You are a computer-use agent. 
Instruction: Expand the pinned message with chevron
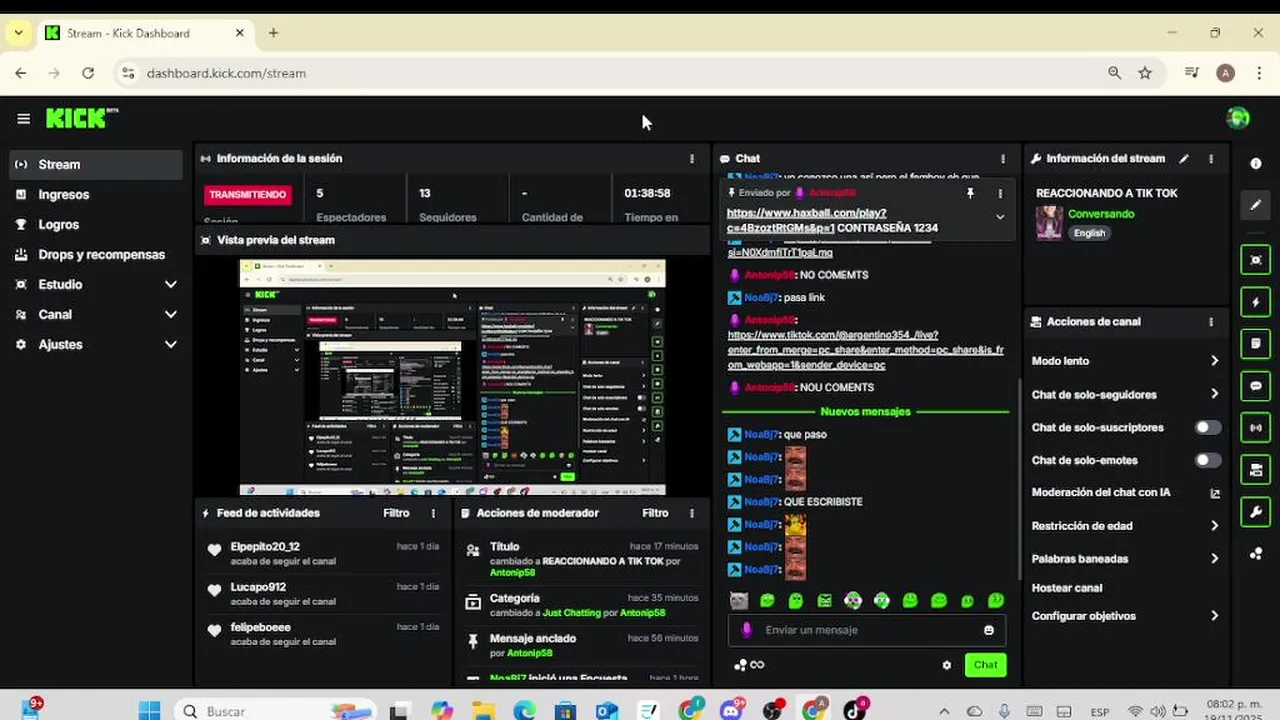(1000, 217)
